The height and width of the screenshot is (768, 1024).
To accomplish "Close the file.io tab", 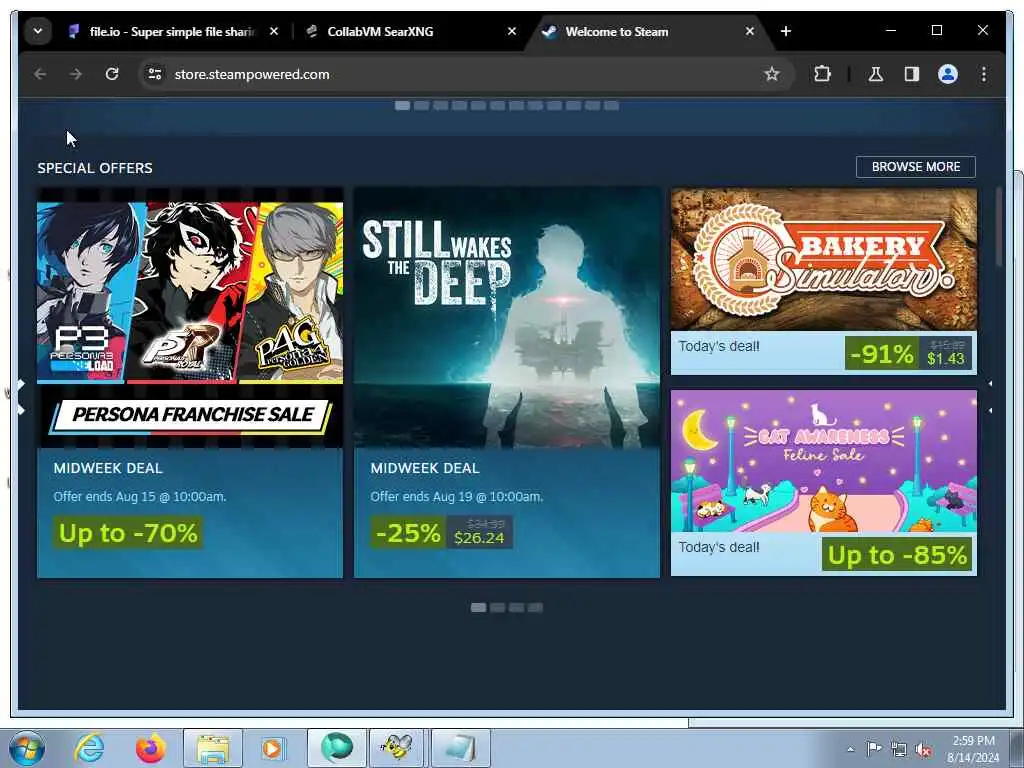I will (274, 31).
